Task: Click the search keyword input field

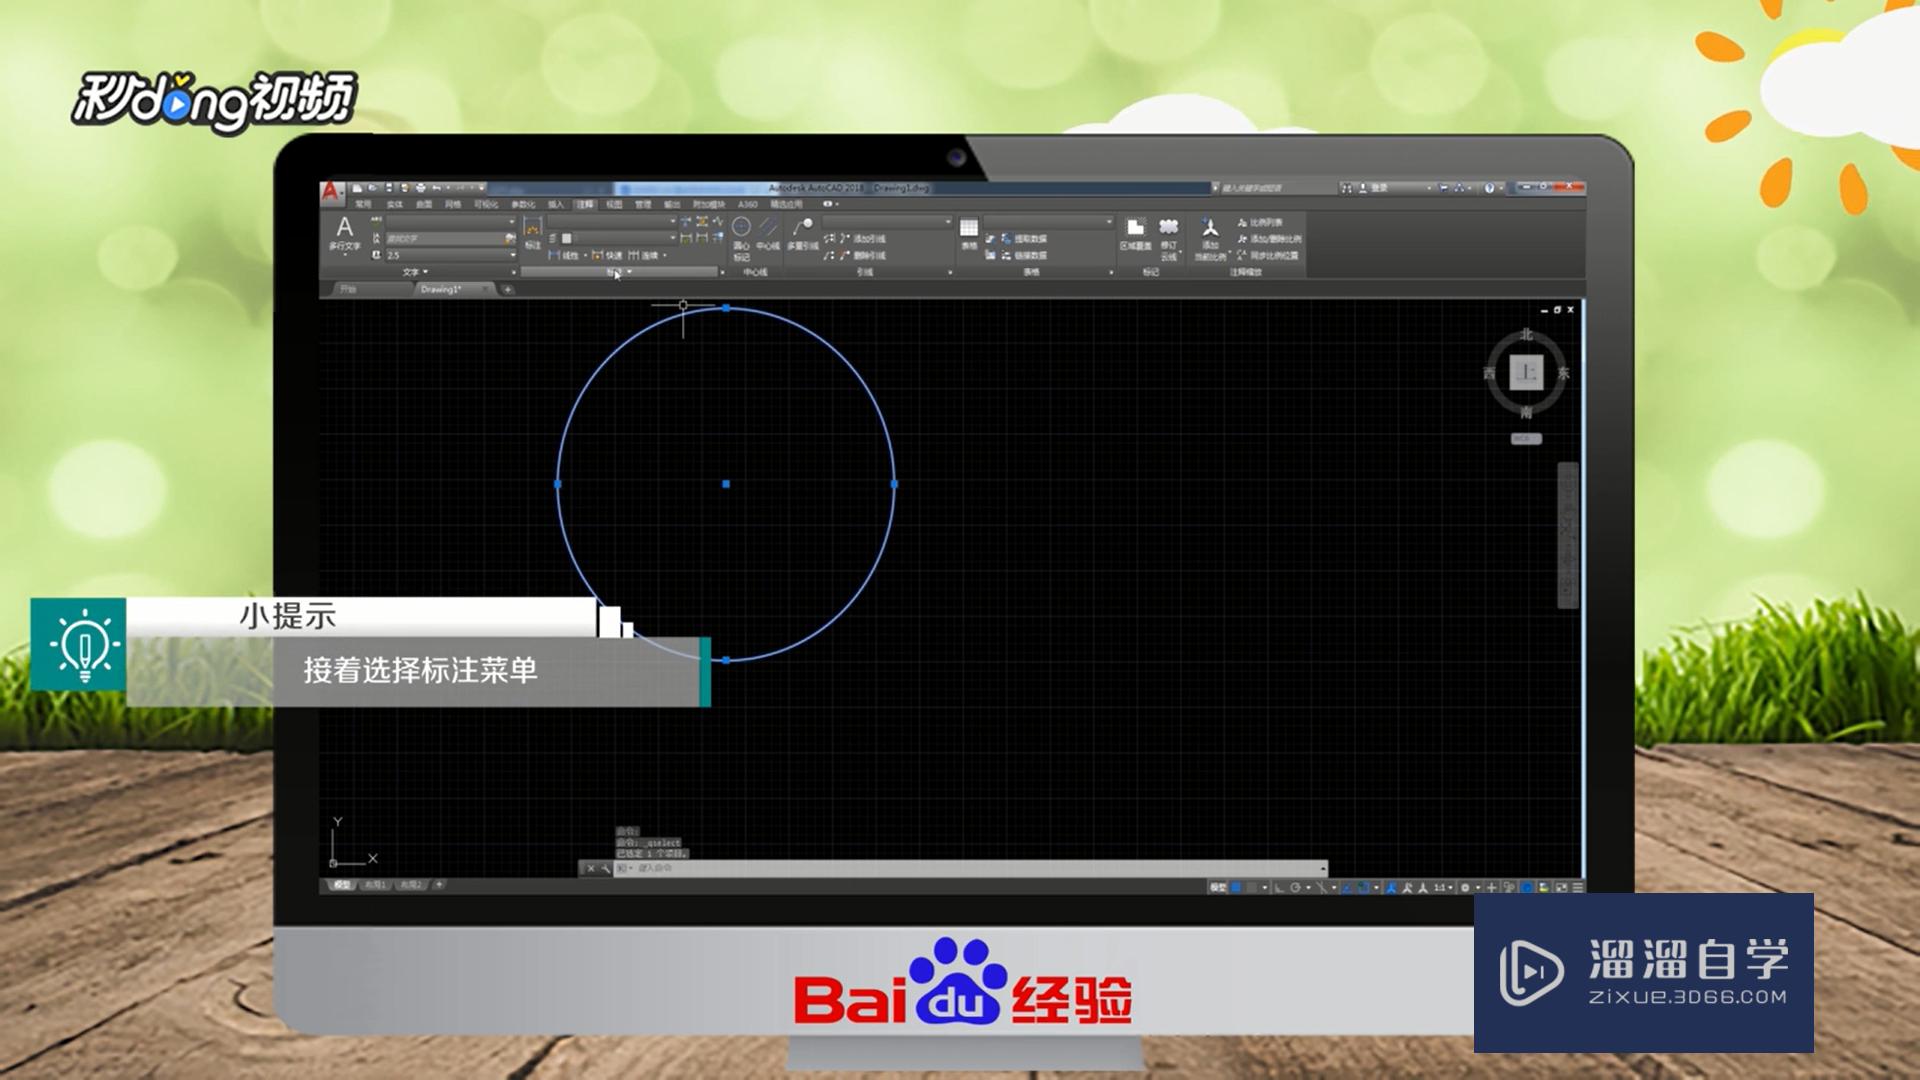Action: pyautogui.click(x=1280, y=188)
